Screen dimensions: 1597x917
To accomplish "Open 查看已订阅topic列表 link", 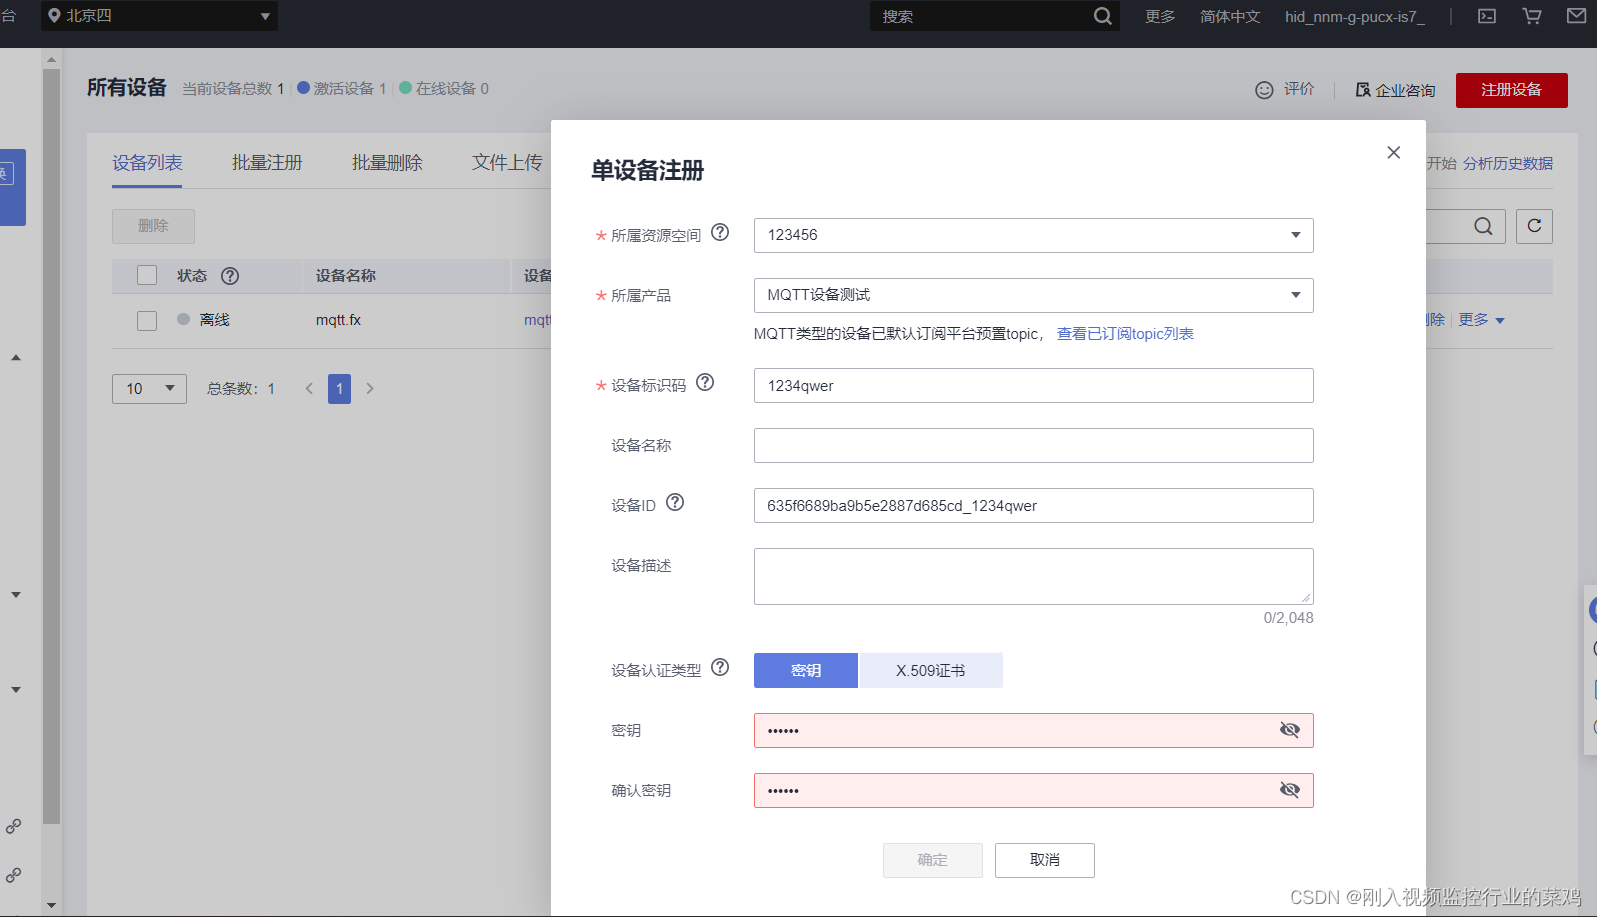I will coord(1125,334).
